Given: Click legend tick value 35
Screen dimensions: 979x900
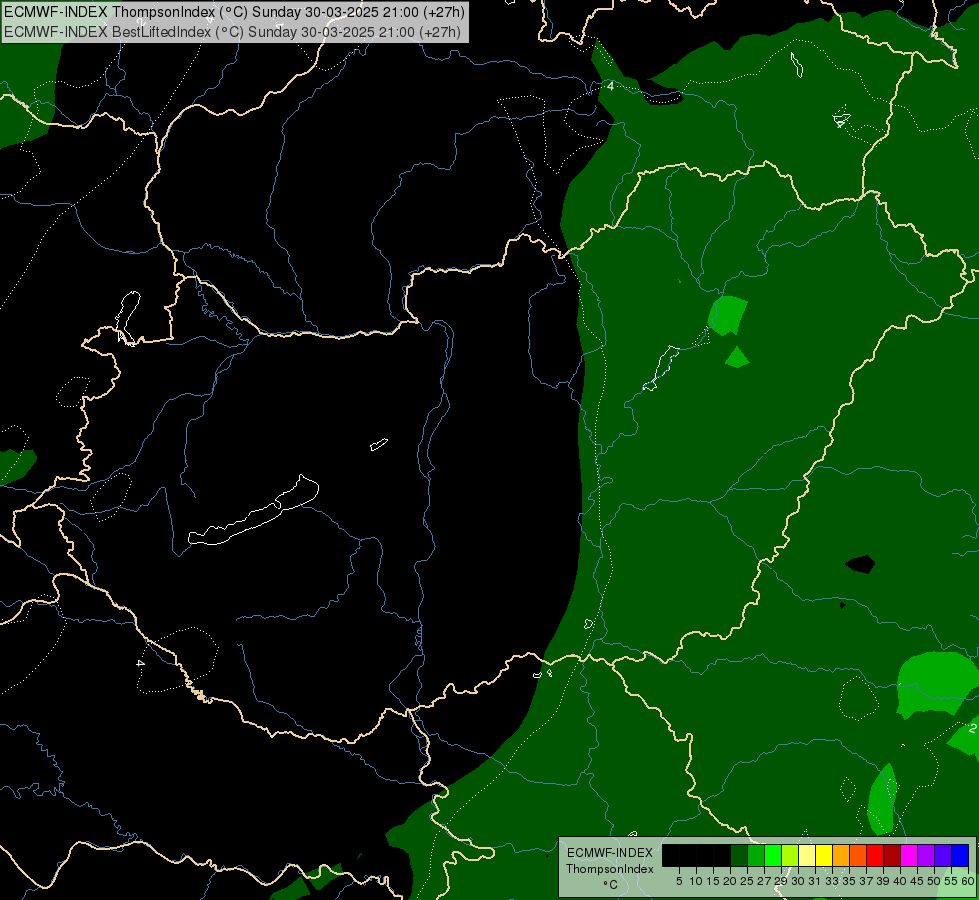Looking at the screenshot, I should click(850, 881).
